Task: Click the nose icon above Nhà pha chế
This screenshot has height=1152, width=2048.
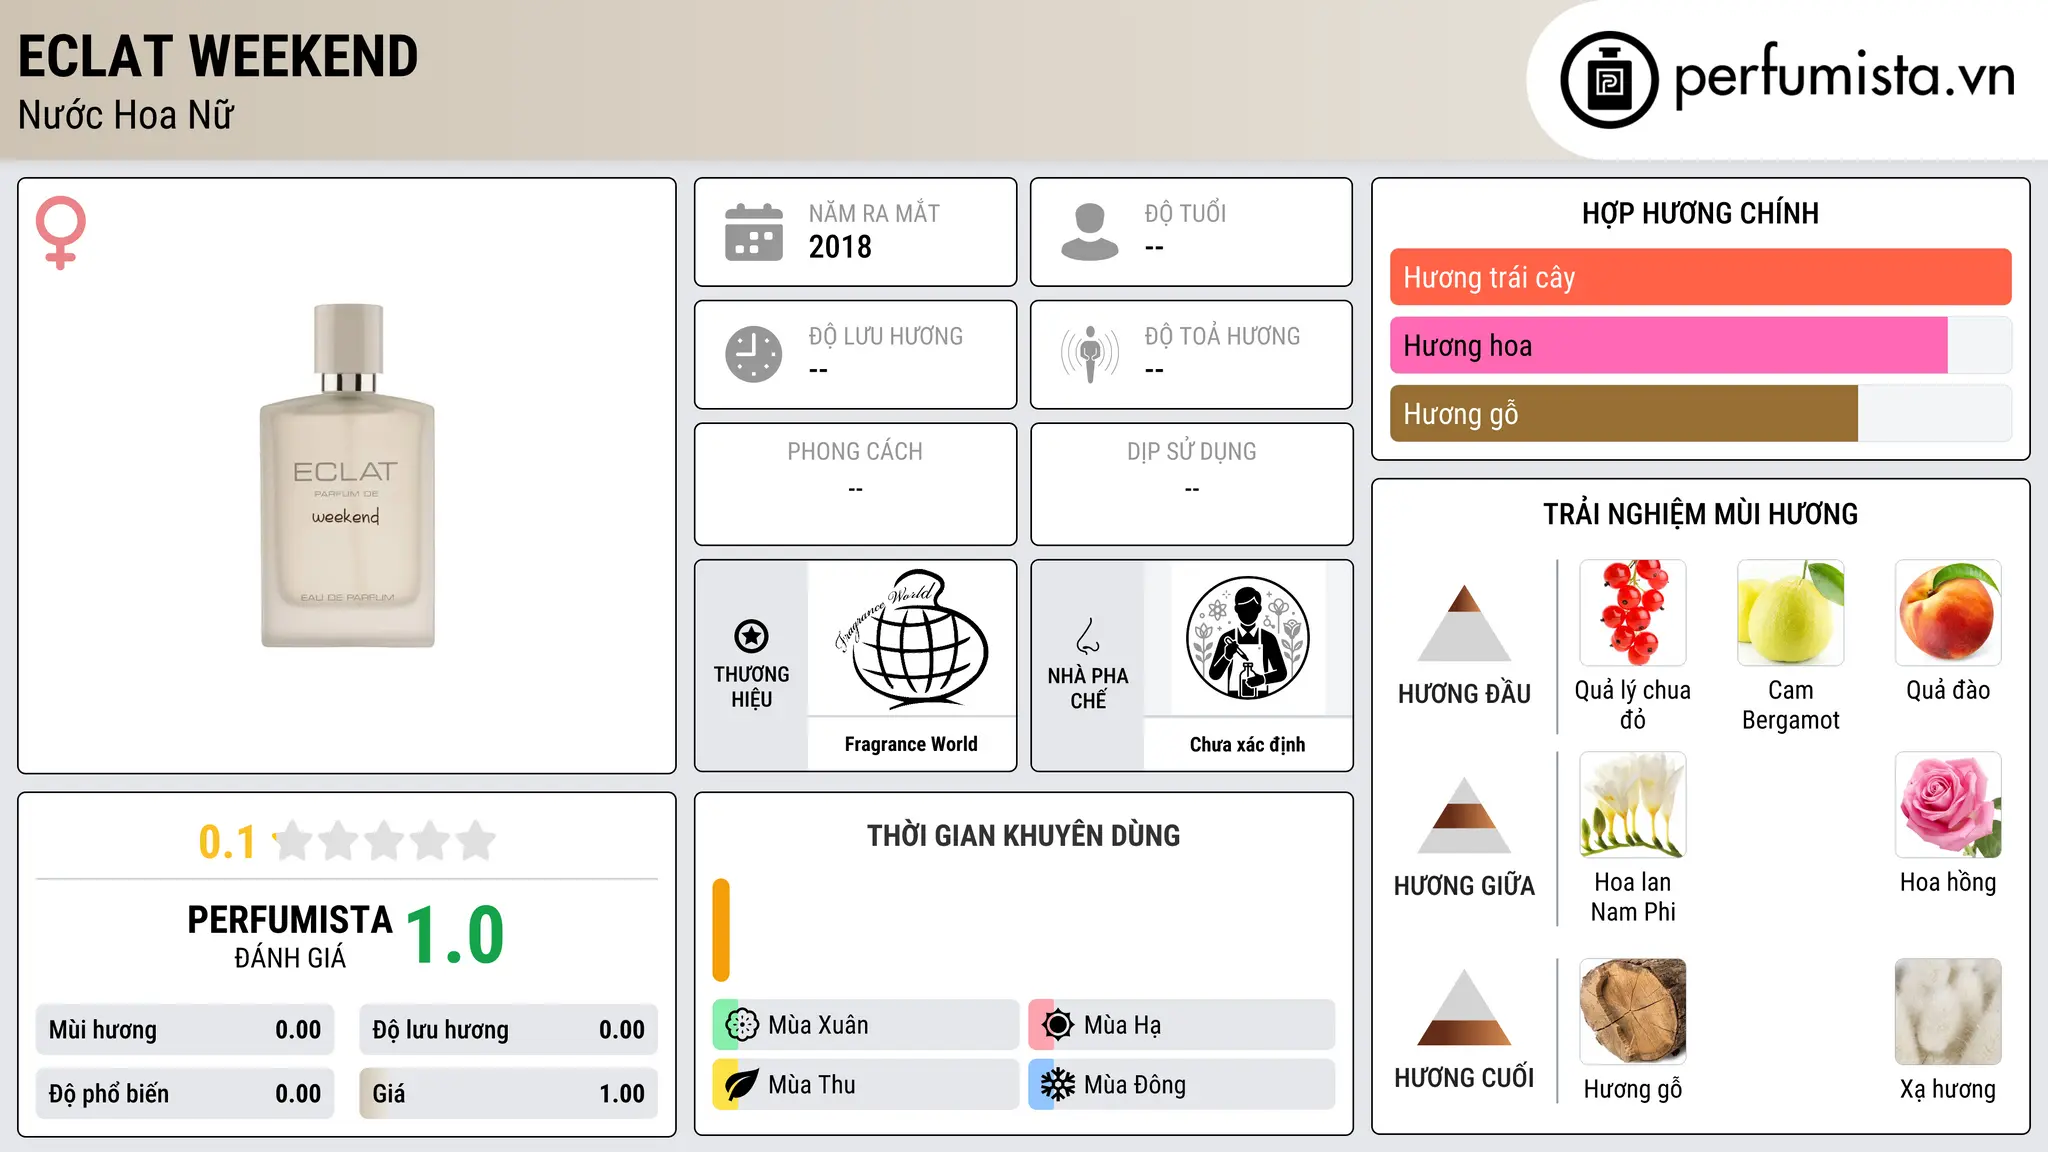Action: pyautogui.click(x=1088, y=635)
